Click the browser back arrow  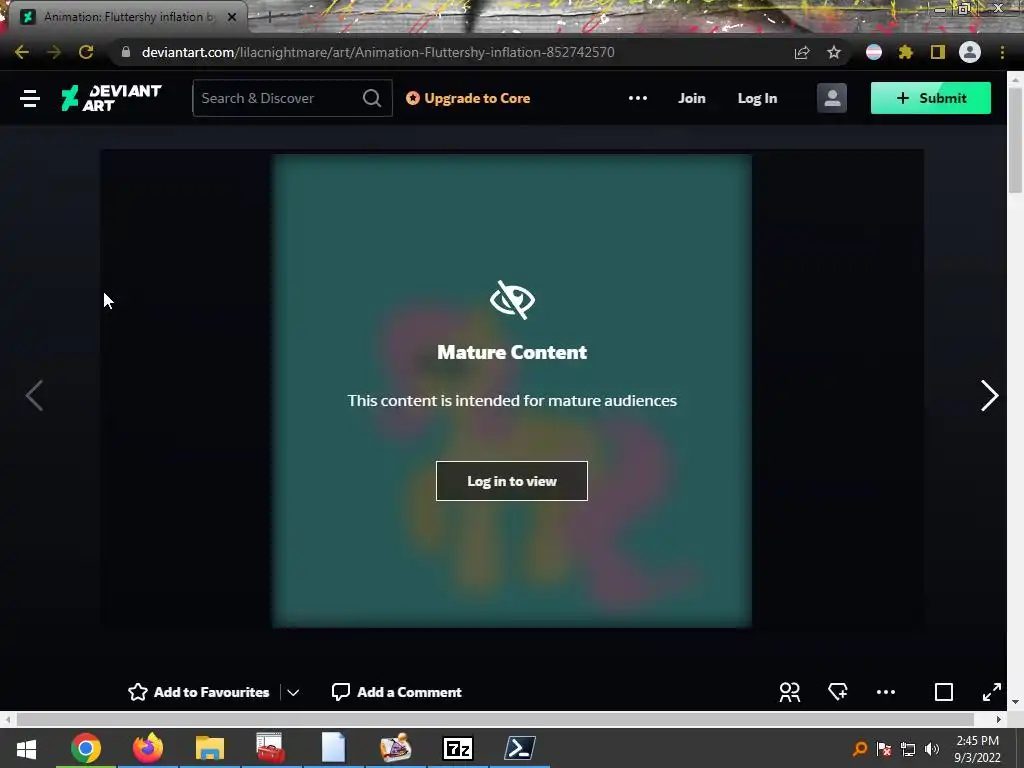pos(22,52)
